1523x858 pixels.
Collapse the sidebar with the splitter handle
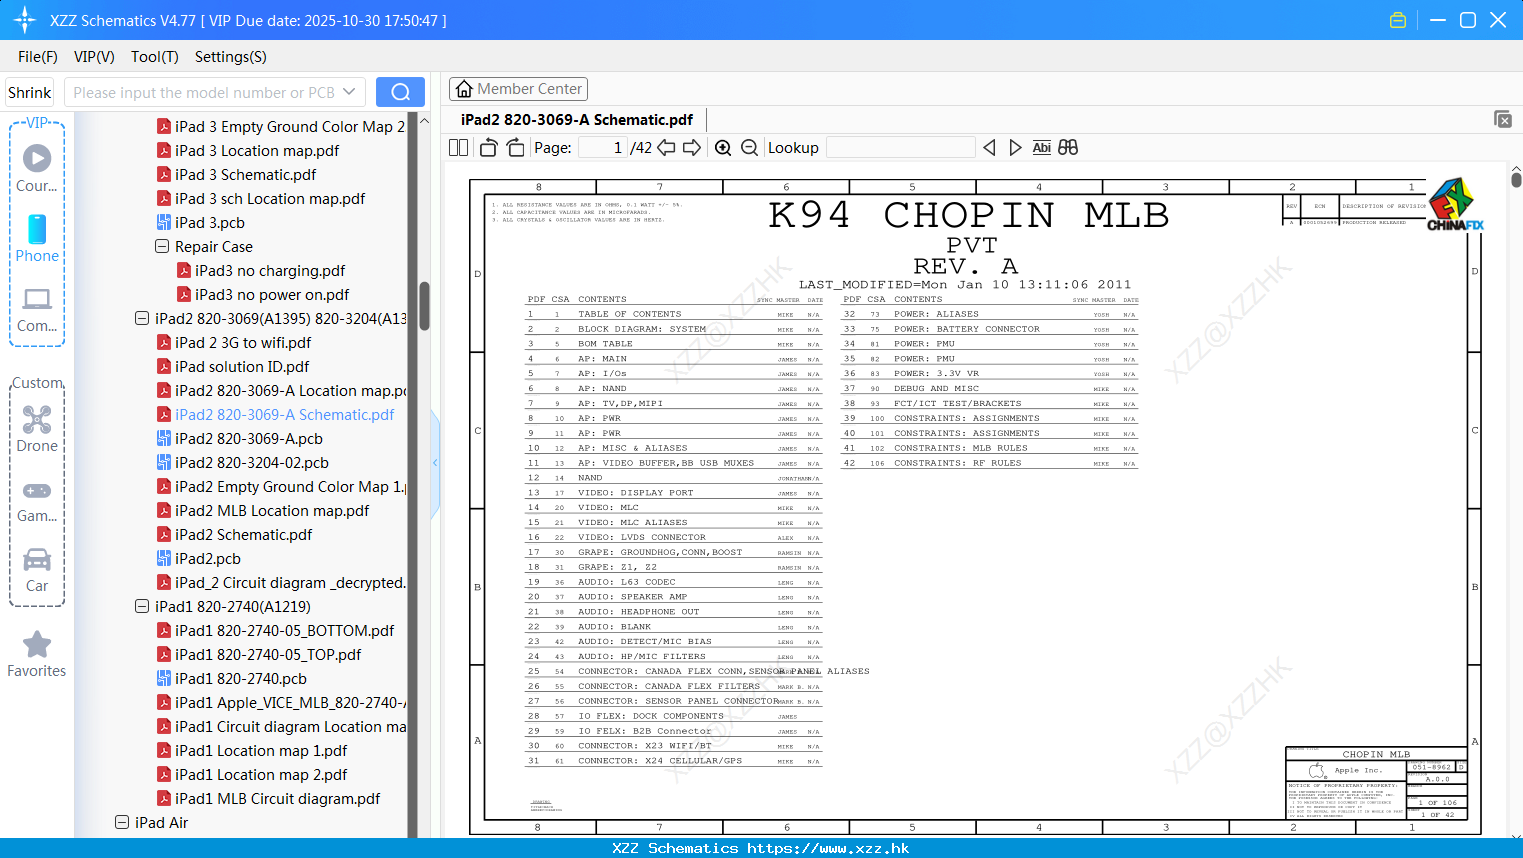[435, 462]
